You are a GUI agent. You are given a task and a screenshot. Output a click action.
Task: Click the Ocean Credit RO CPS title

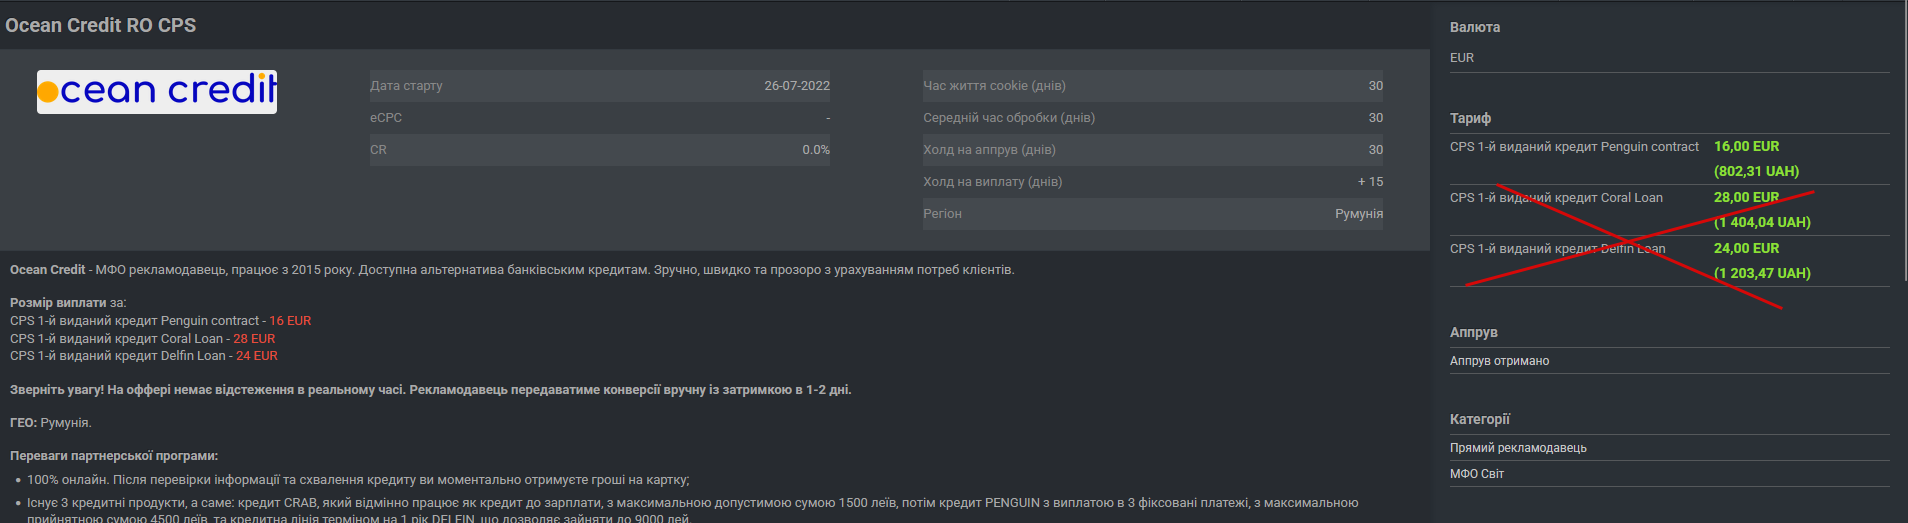[x=101, y=25]
